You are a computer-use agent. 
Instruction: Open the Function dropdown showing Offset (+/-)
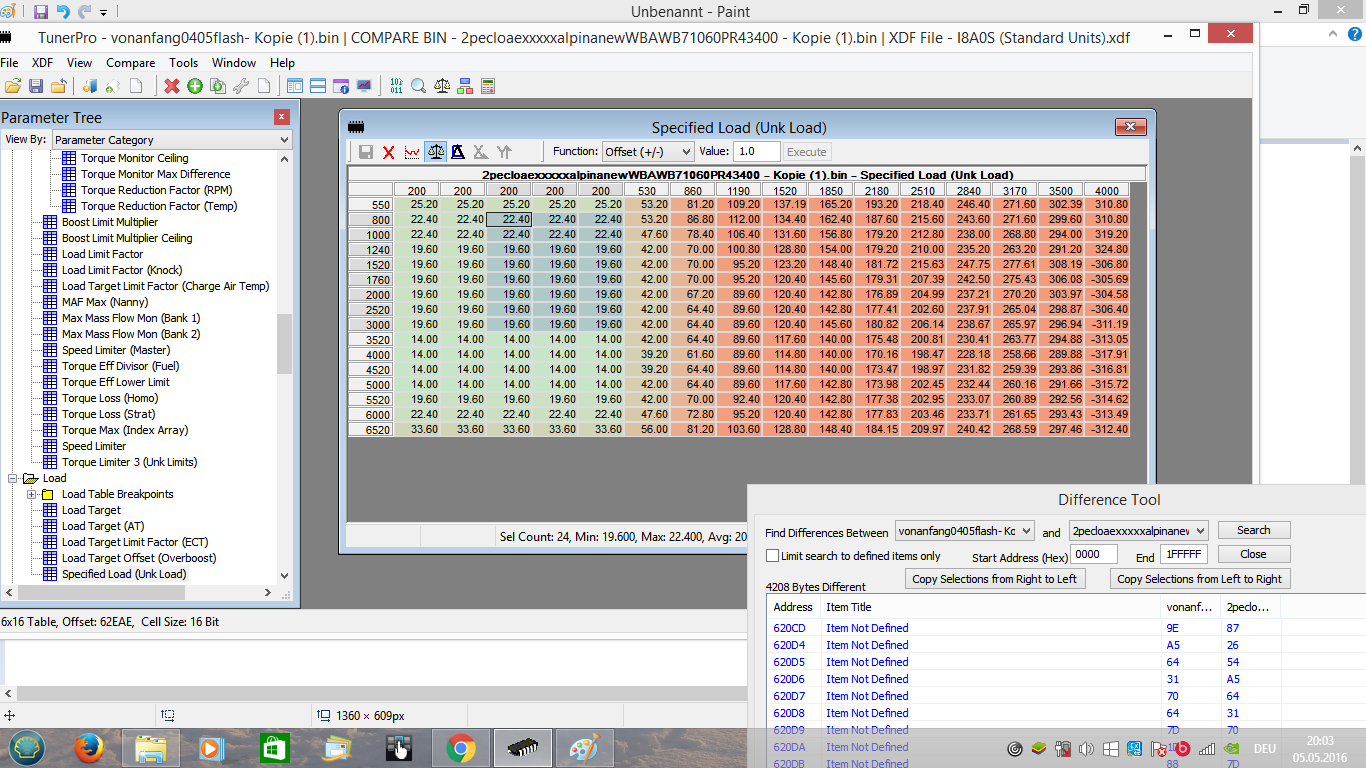(647, 152)
